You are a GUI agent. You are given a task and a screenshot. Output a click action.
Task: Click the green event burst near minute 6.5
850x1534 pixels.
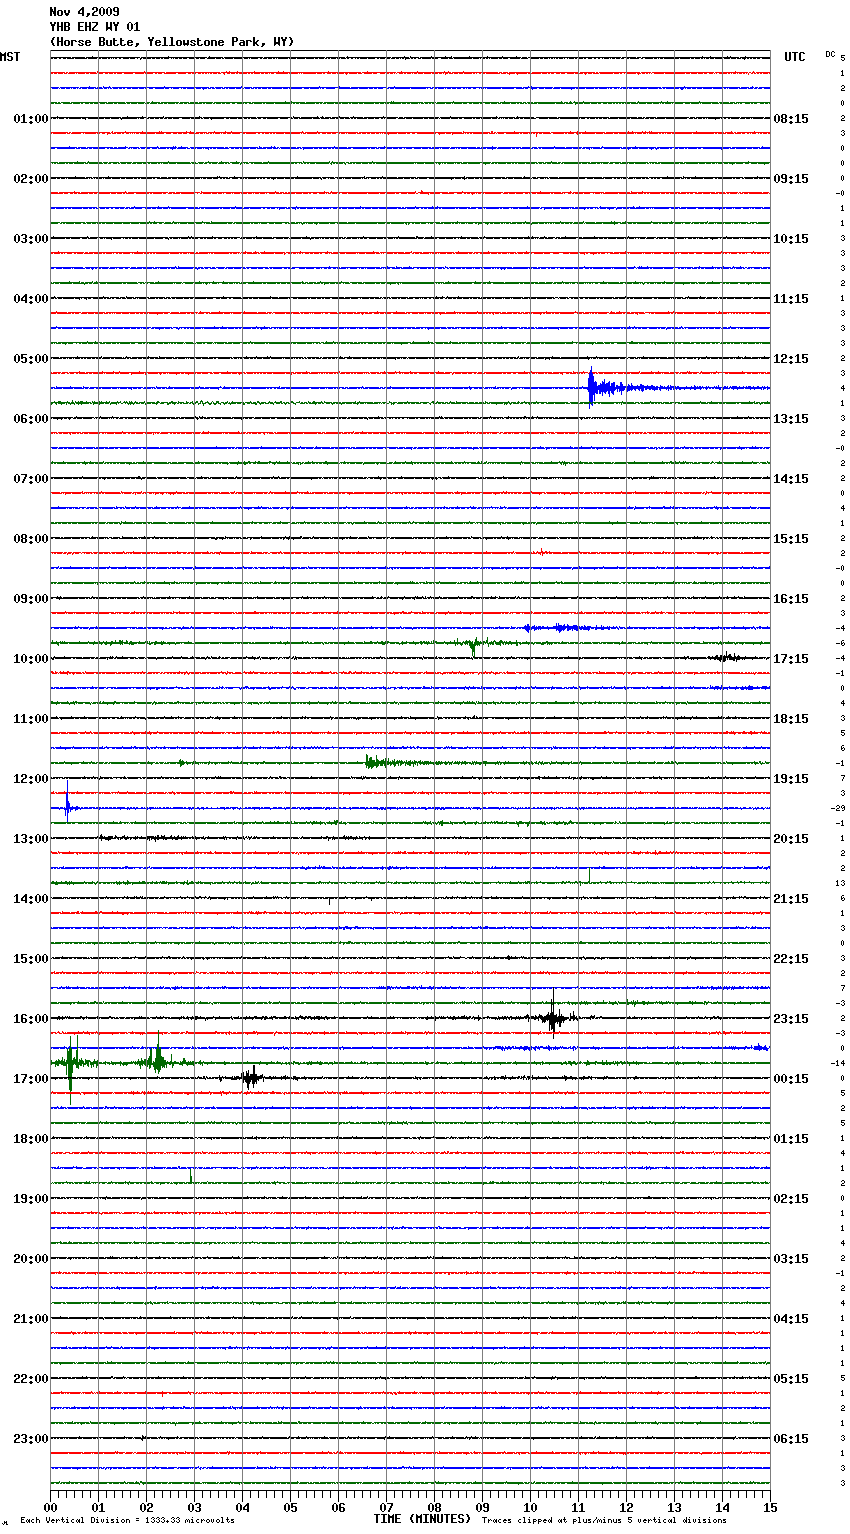pyautogui.click(x=375, y=763)
